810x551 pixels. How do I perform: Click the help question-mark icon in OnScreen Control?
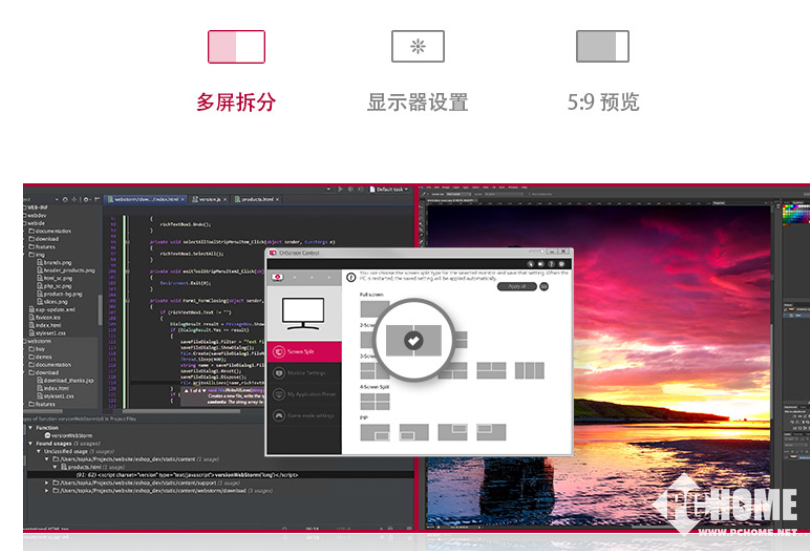pos(551,264)
